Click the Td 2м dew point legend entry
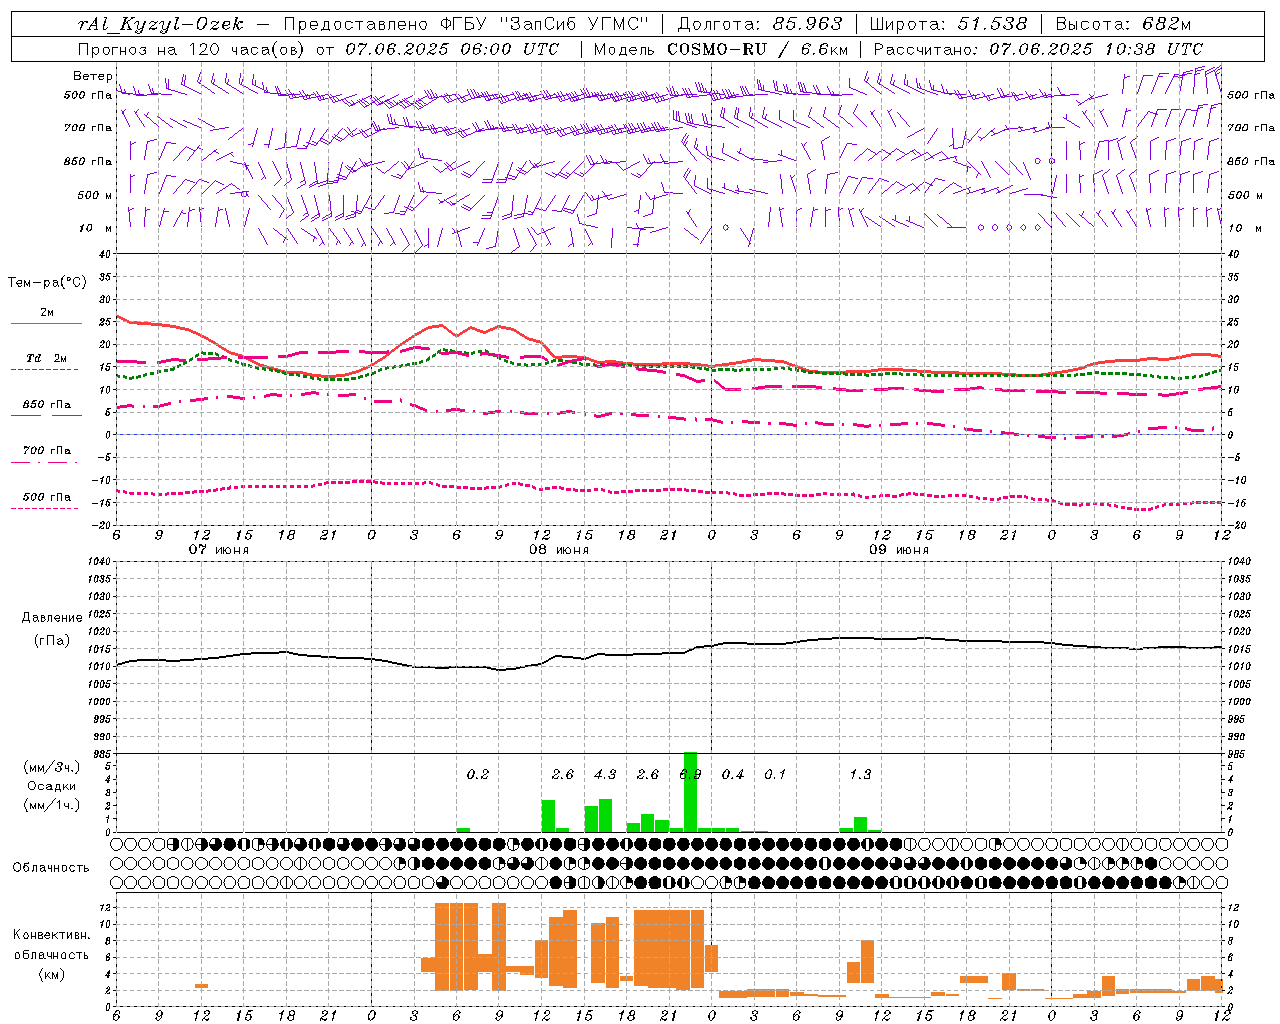 point(46,358)
